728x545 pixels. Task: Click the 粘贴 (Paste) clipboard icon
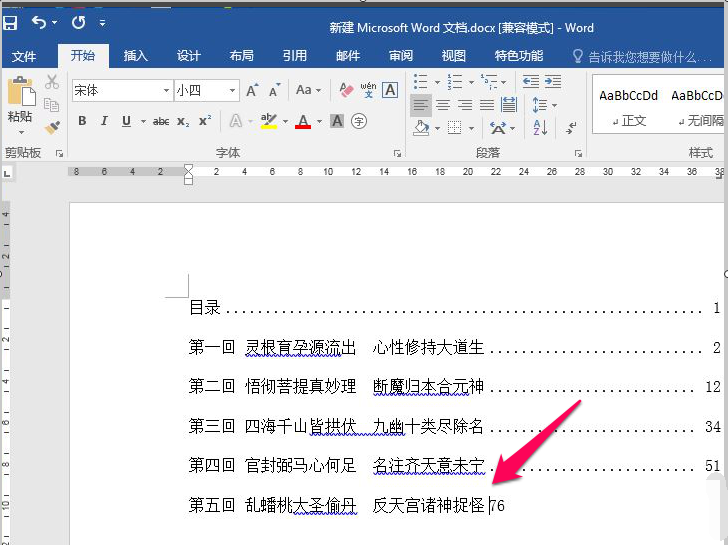[x=21, y=91]
